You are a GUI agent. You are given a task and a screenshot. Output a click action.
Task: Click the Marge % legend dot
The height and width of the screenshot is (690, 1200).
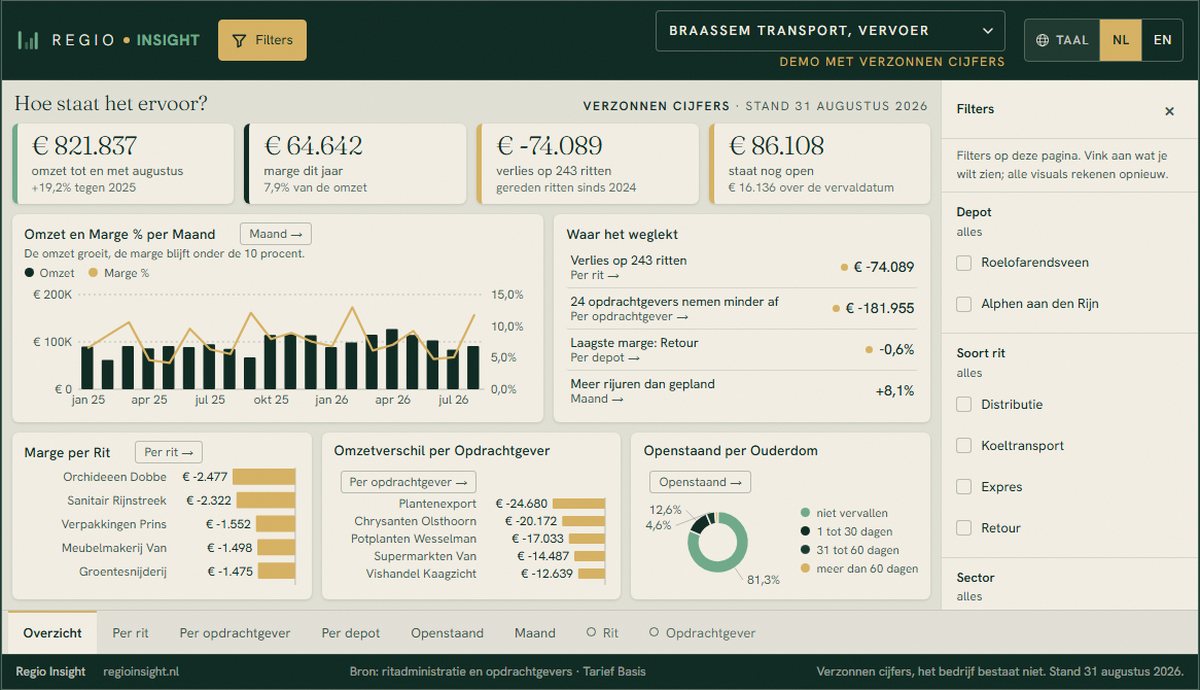94,273
